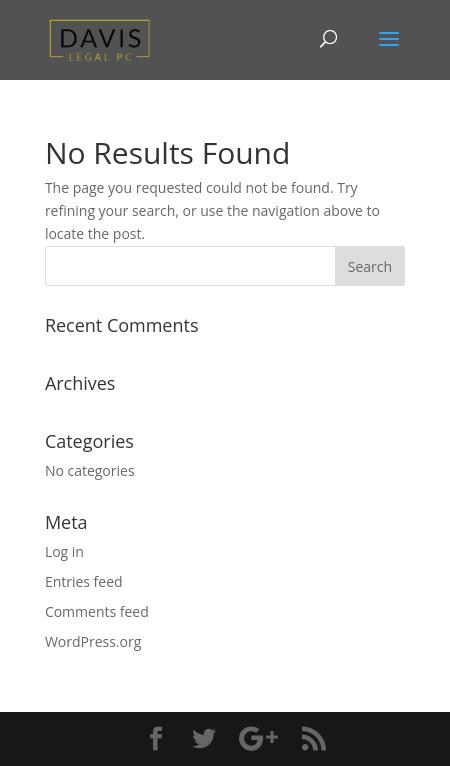Open the Google Plus footer icon

258,739
